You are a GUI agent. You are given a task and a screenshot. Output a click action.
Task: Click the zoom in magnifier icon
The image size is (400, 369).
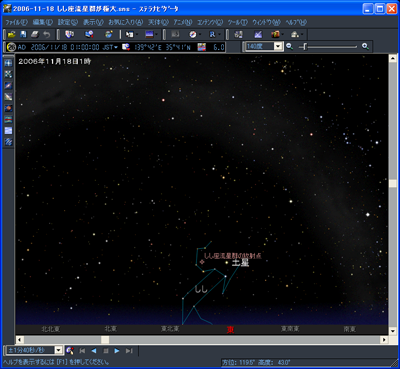click(365, 47)
